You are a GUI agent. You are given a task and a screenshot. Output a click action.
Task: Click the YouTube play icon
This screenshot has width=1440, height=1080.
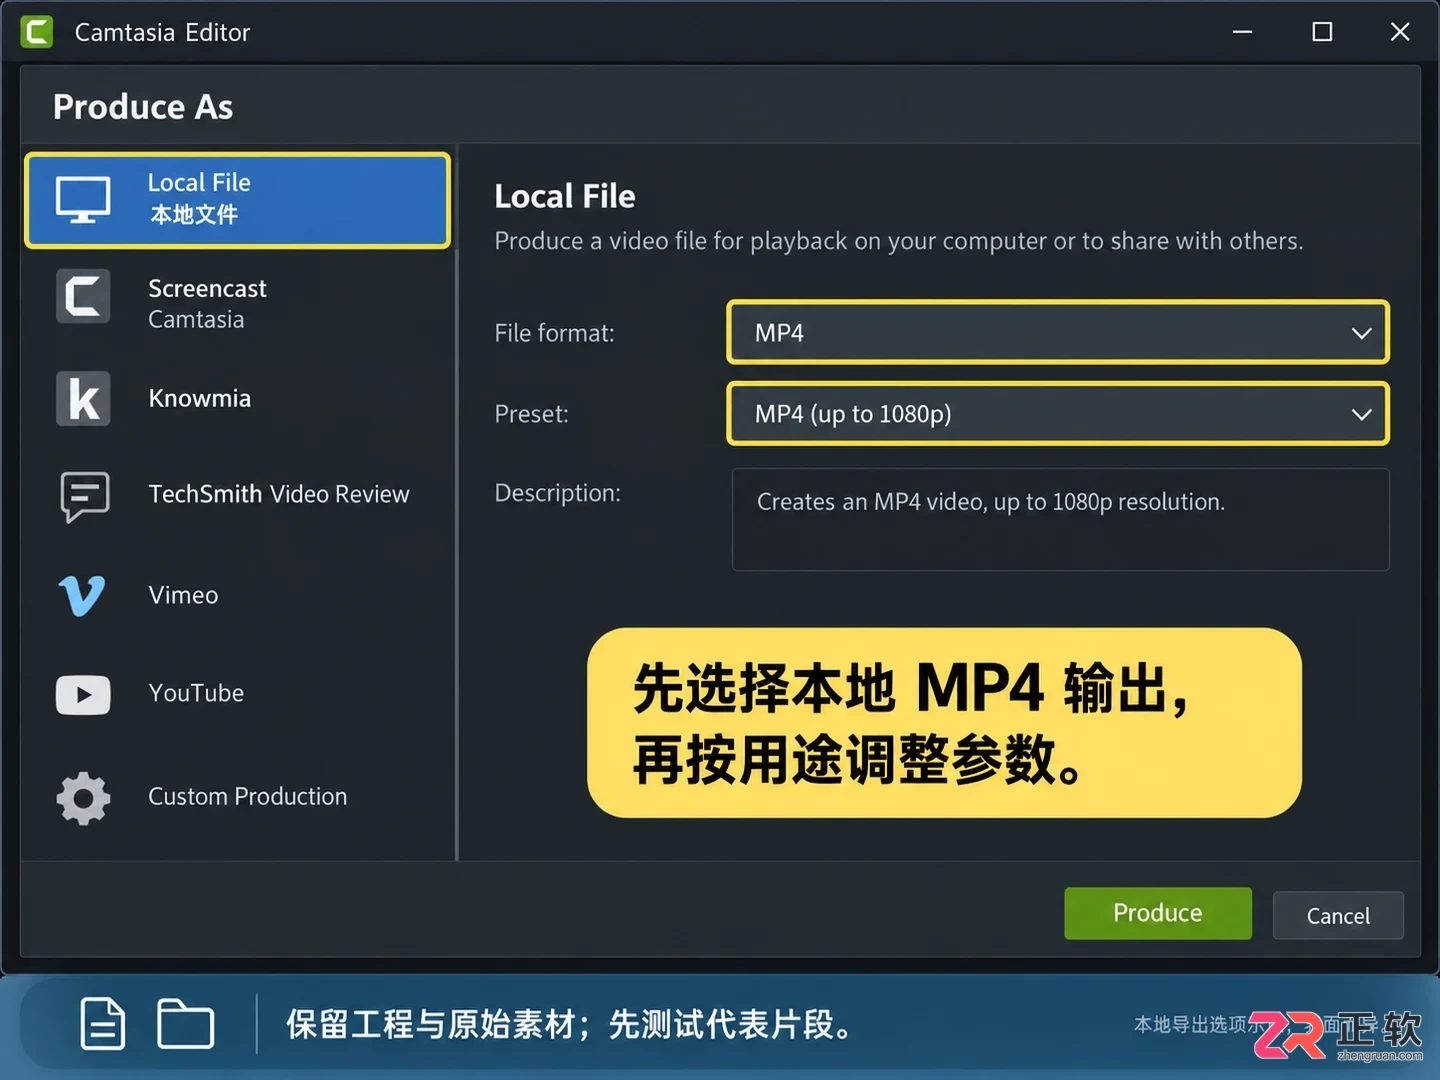[83, 695]
